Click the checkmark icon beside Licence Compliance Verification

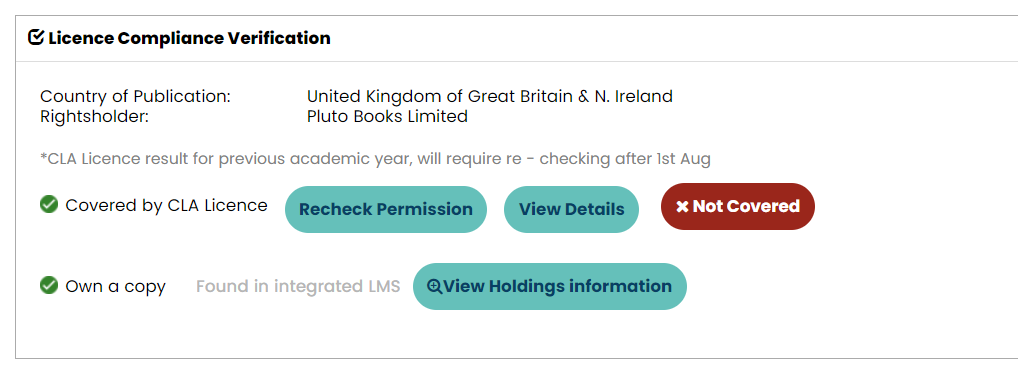click(x=36, y=38)
